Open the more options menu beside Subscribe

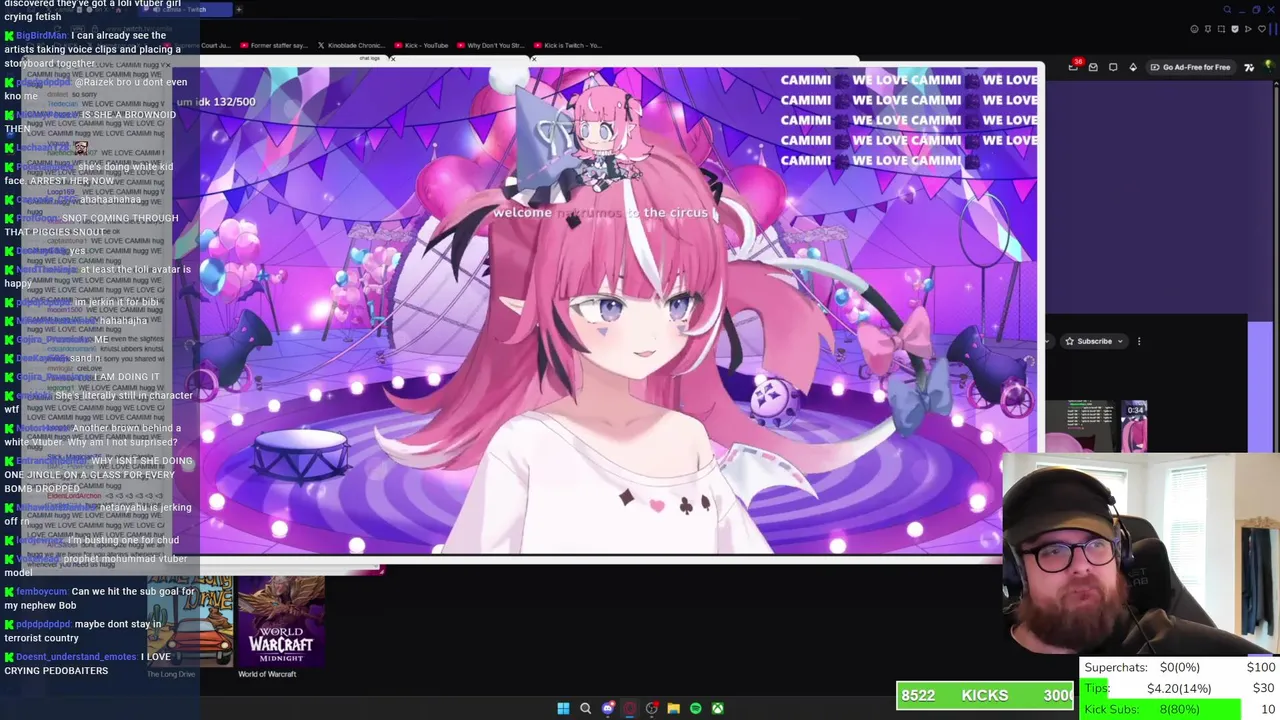[1139, 341]
